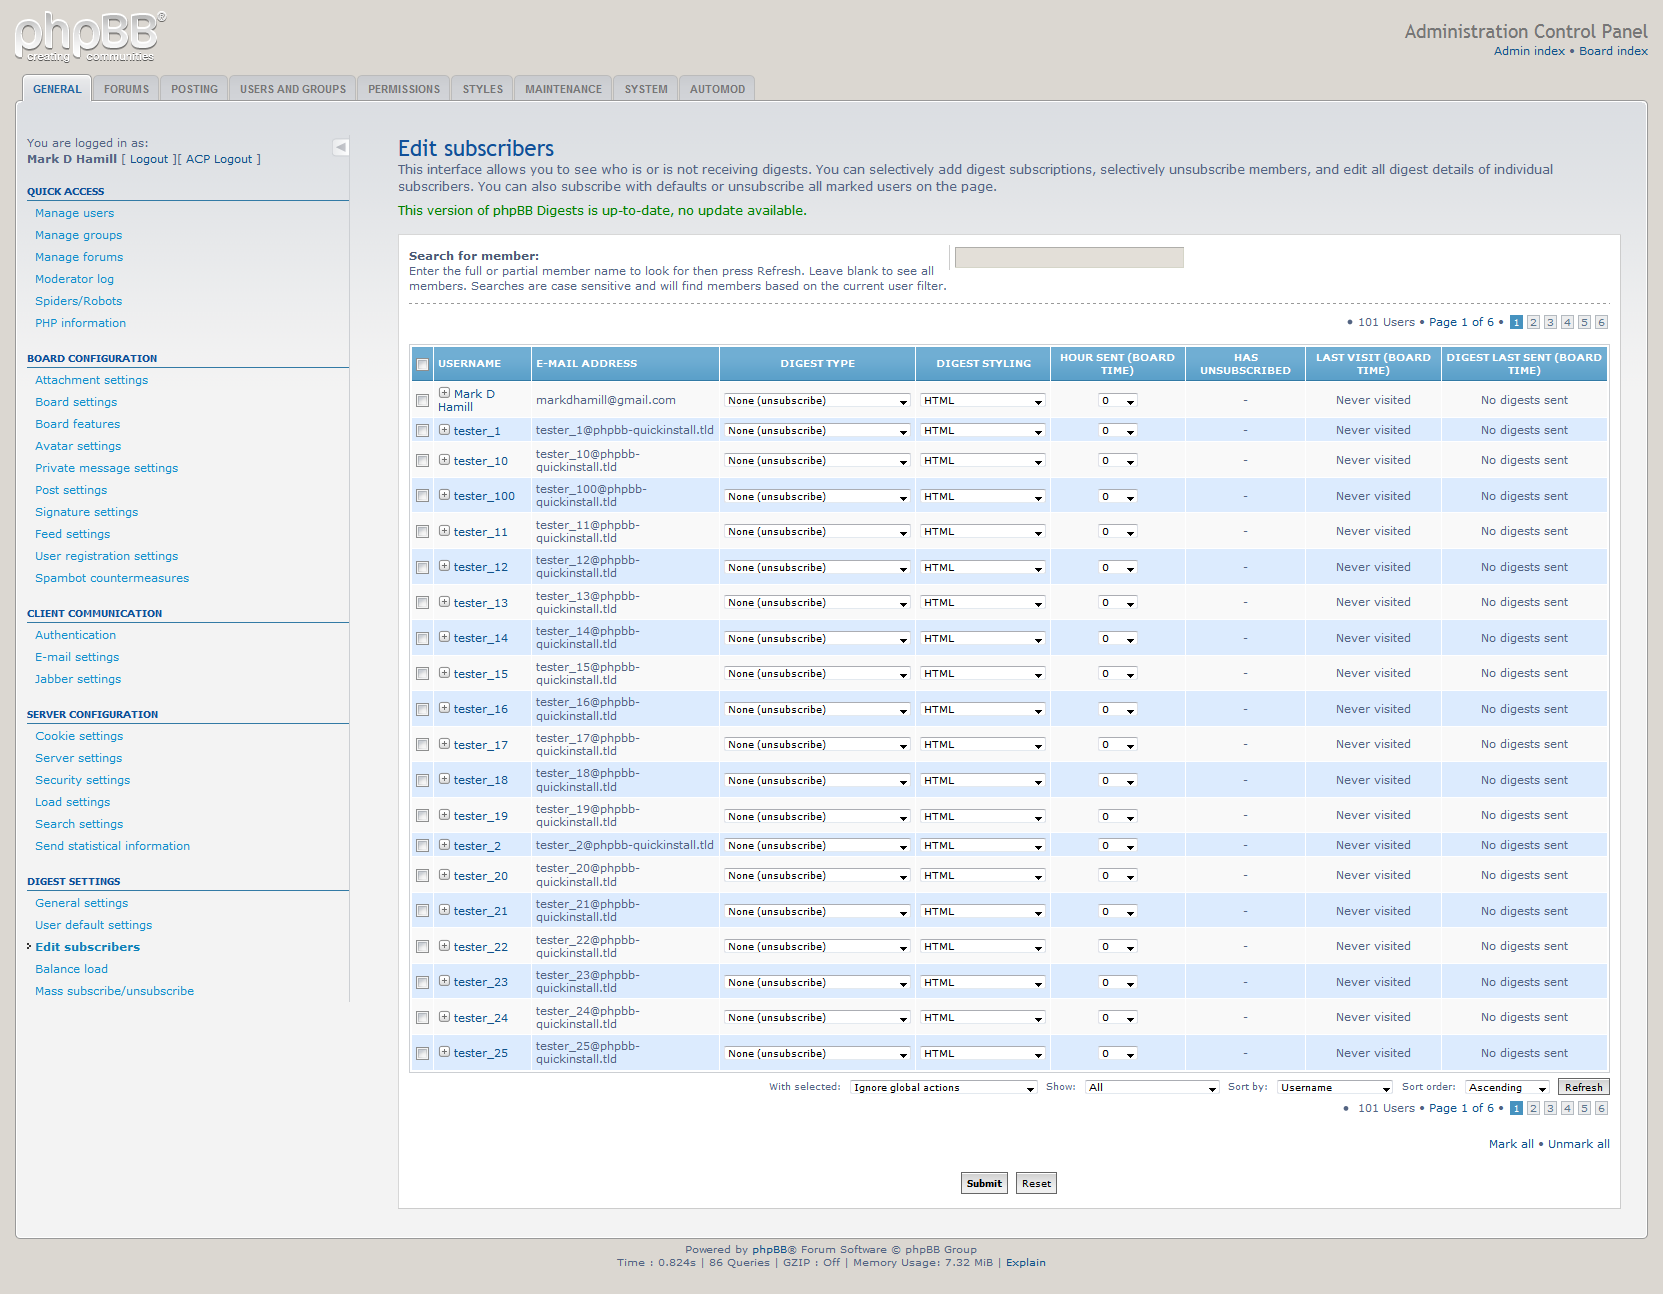This screenshot has width=1663, height=1294.
Task: Open digest type dropdown for Mark D Hamill
Action: [x=817, y=401]
